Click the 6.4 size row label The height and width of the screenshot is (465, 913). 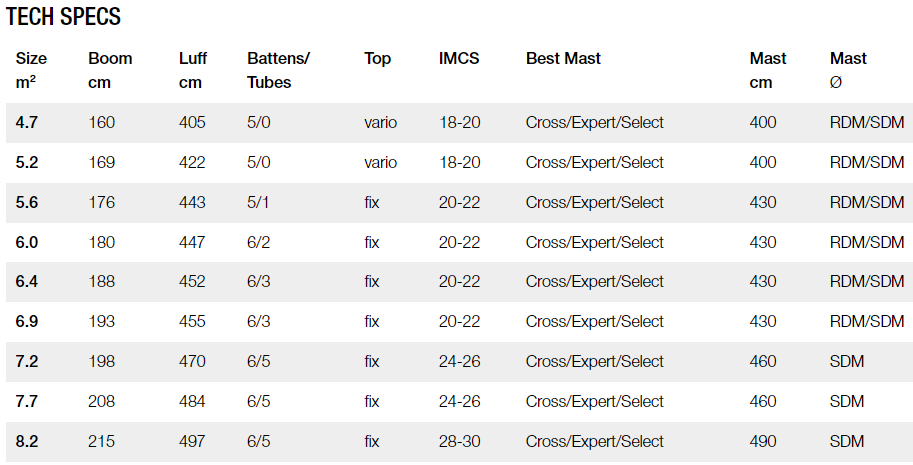[x=27, y=282]
